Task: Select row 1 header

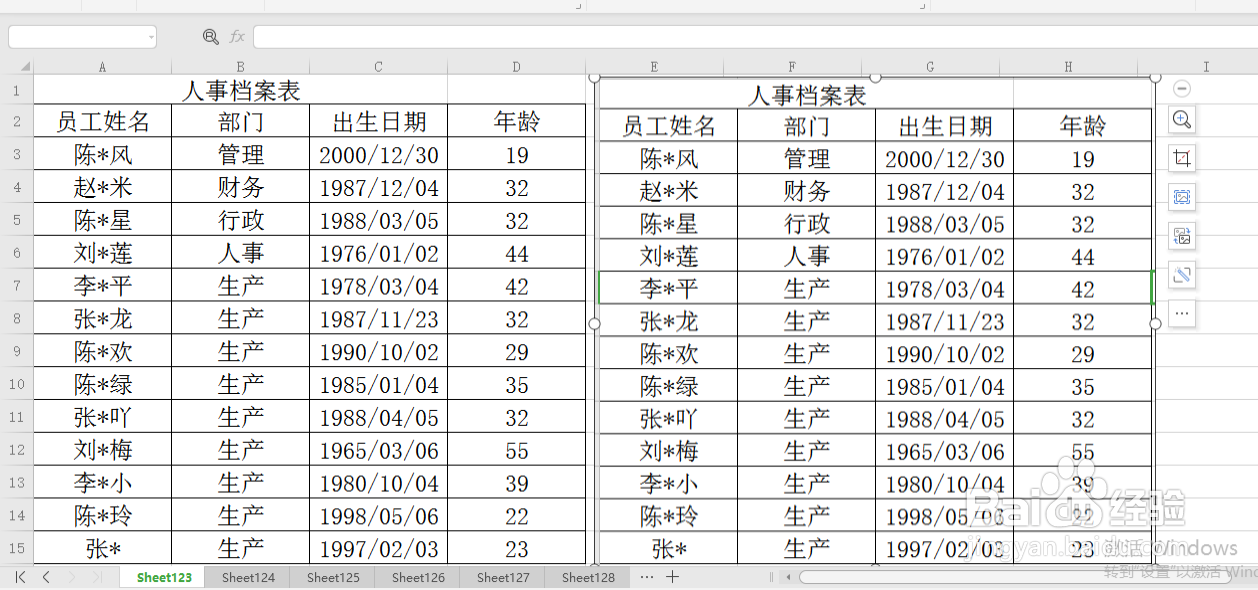Action: pos(16,90)
